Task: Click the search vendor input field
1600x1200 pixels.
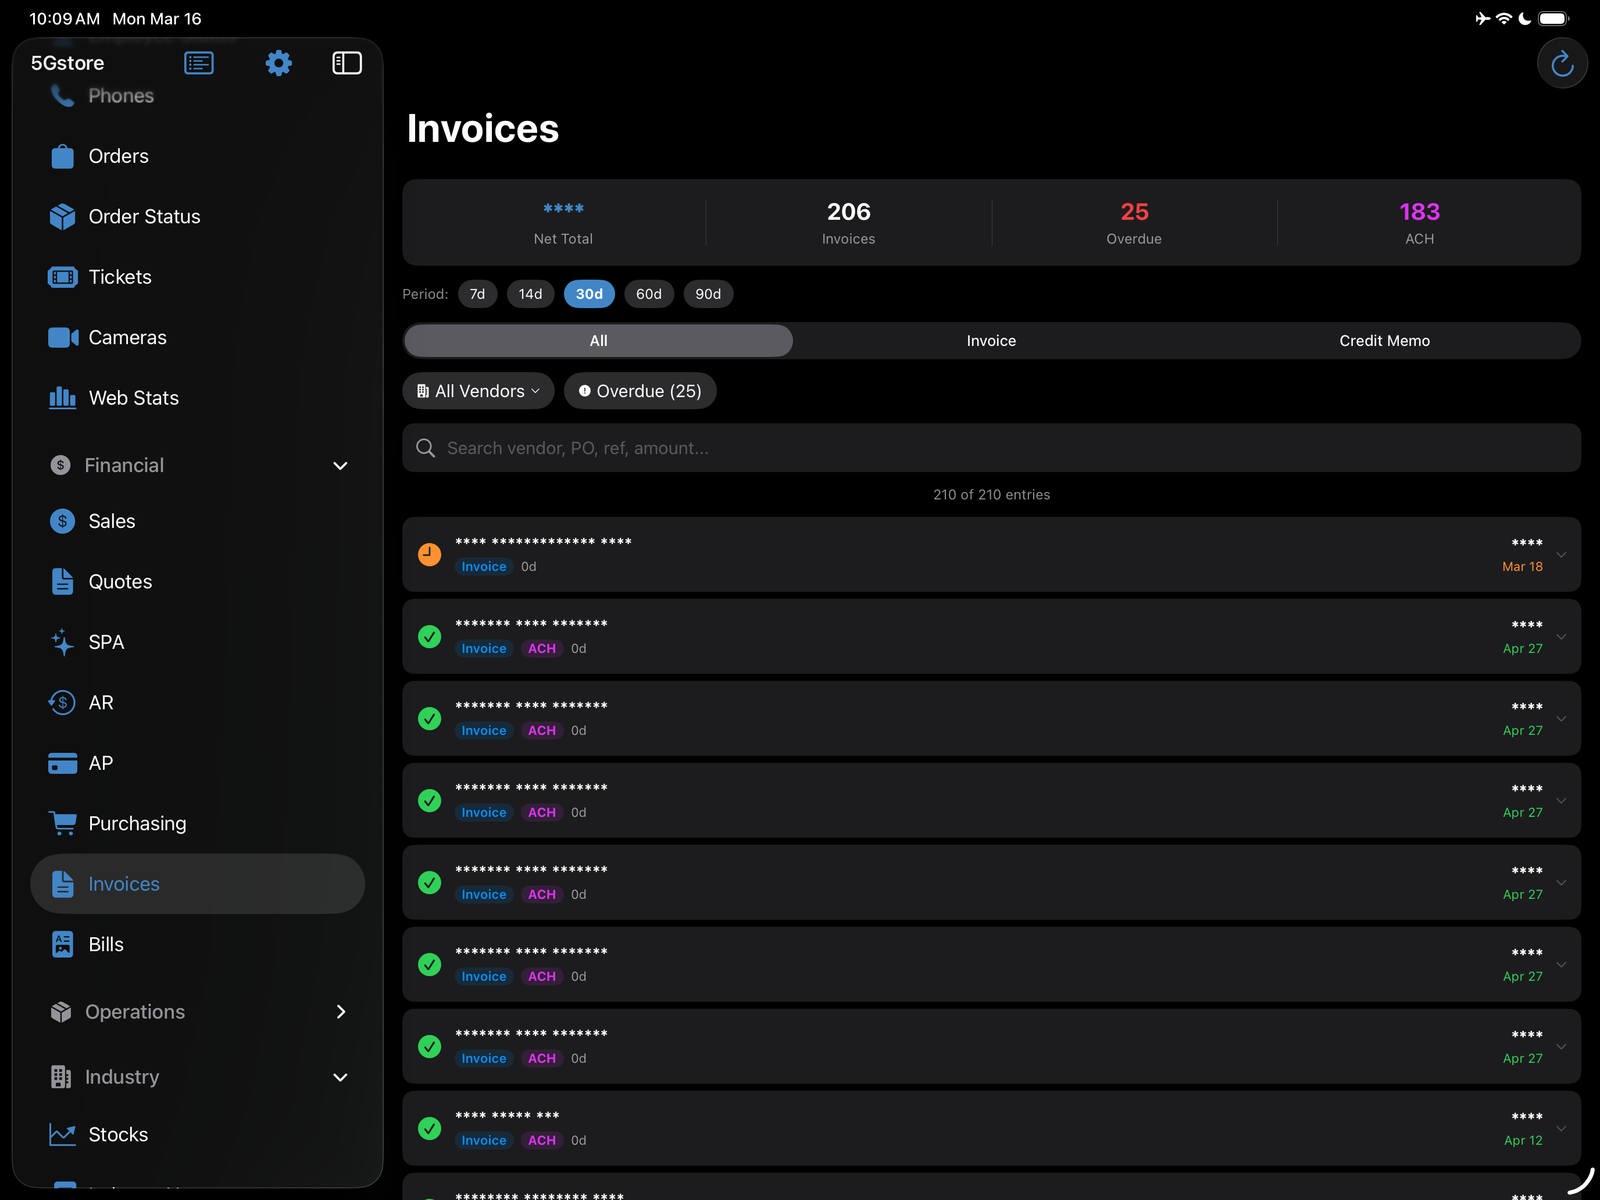Action: 991,447
